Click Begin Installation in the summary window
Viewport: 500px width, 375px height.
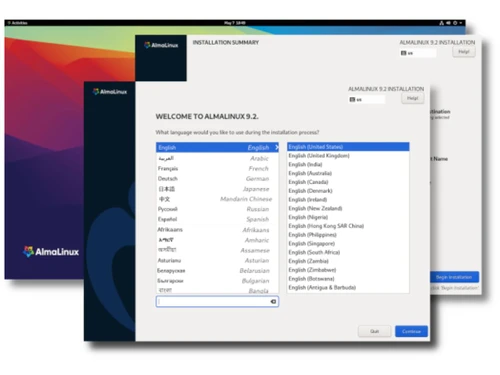(454, 277)
